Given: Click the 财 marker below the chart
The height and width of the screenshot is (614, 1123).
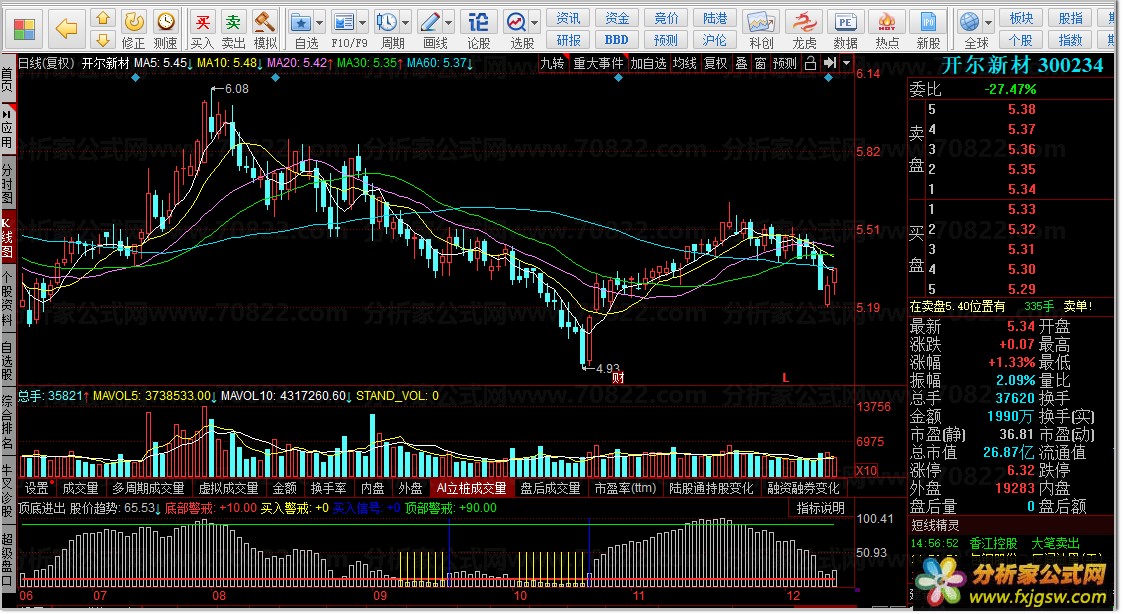Looking at the screenshot, I should pos(618,378).
